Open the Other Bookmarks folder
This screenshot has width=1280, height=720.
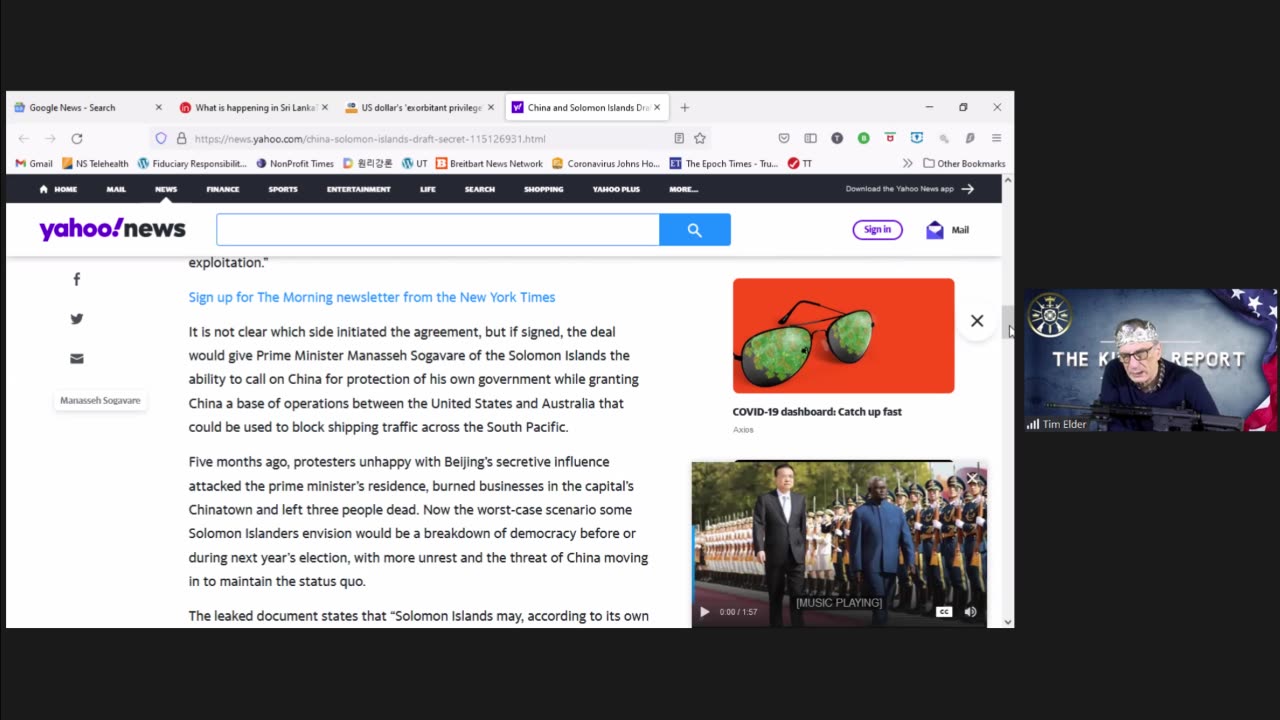(x=964, y=163)
